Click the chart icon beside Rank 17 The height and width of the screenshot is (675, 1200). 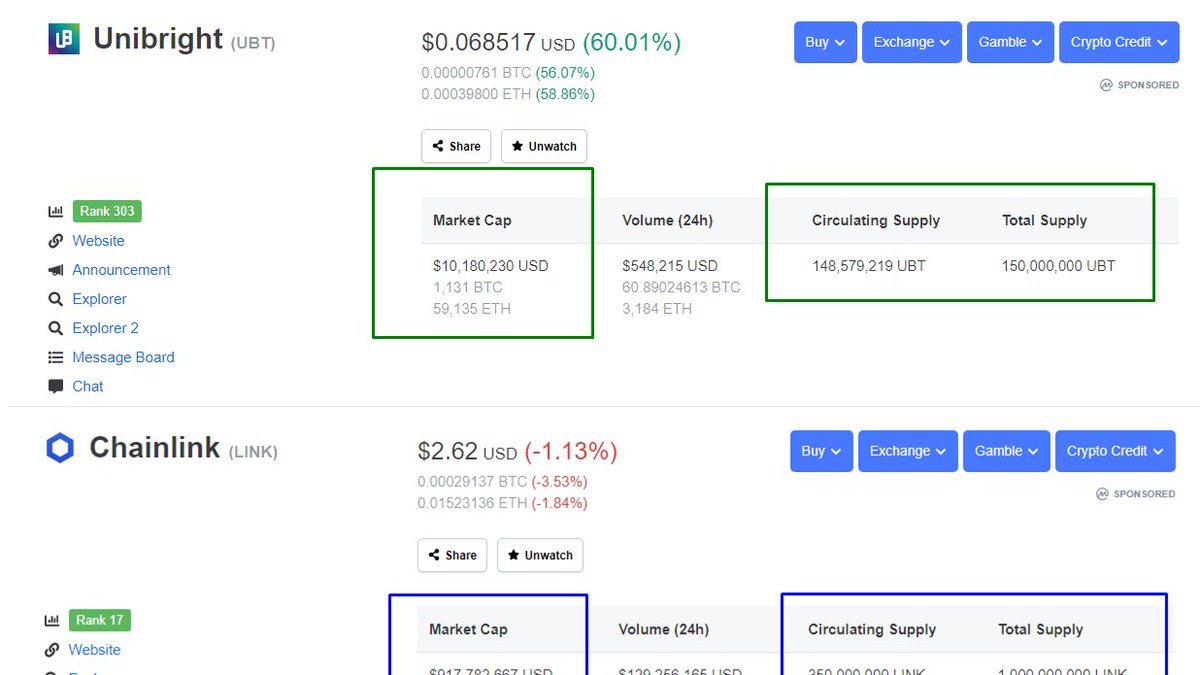pyautogui.click(x=51, y=621)
